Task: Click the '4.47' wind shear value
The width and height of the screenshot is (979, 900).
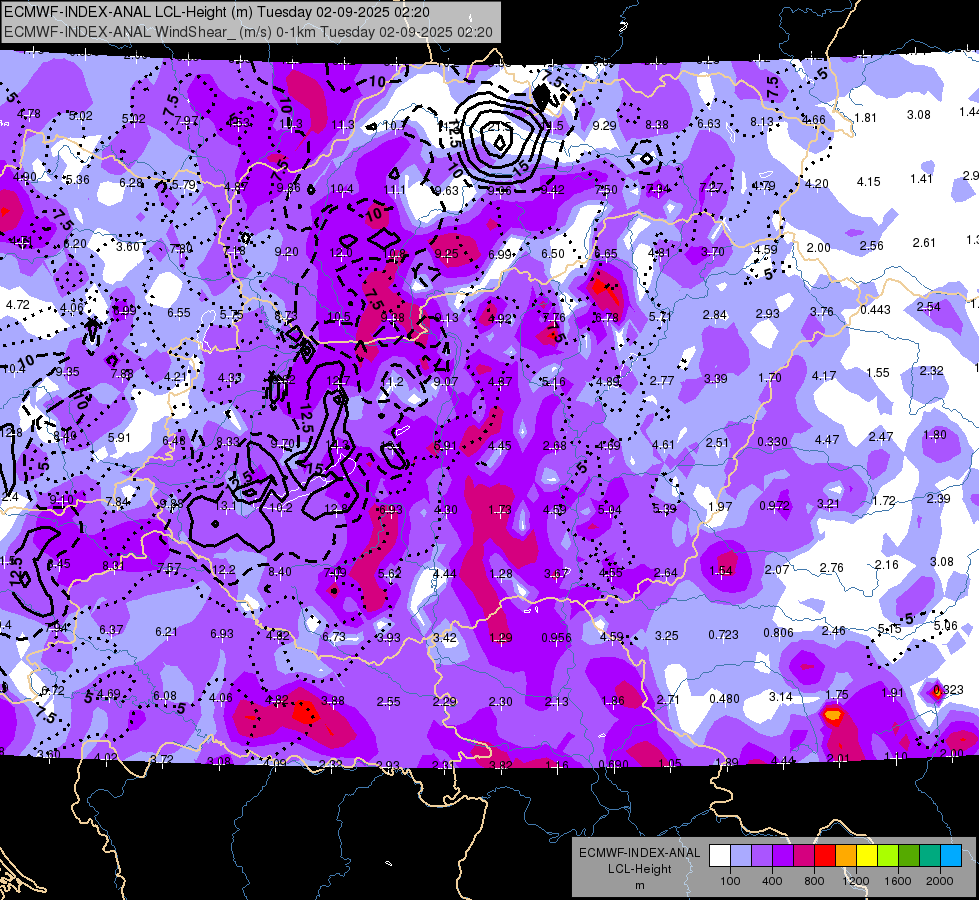Action: point(827,440)
